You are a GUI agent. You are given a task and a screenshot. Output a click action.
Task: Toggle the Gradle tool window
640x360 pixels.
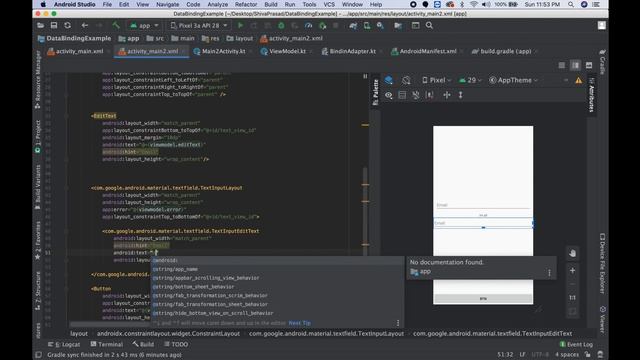[602, 62]
